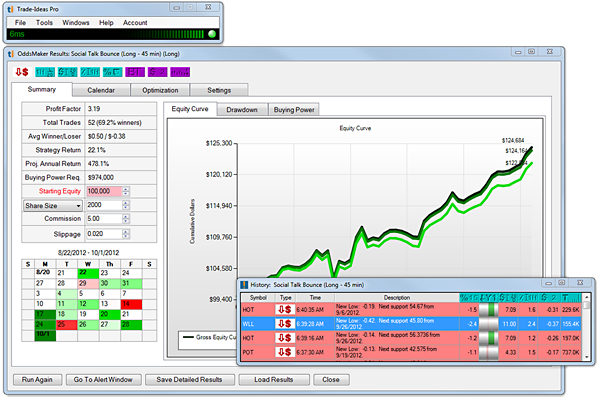Click the Run Again button
Image resolution: width=600 pixels, height=398 pixels.
pos(38,380)
